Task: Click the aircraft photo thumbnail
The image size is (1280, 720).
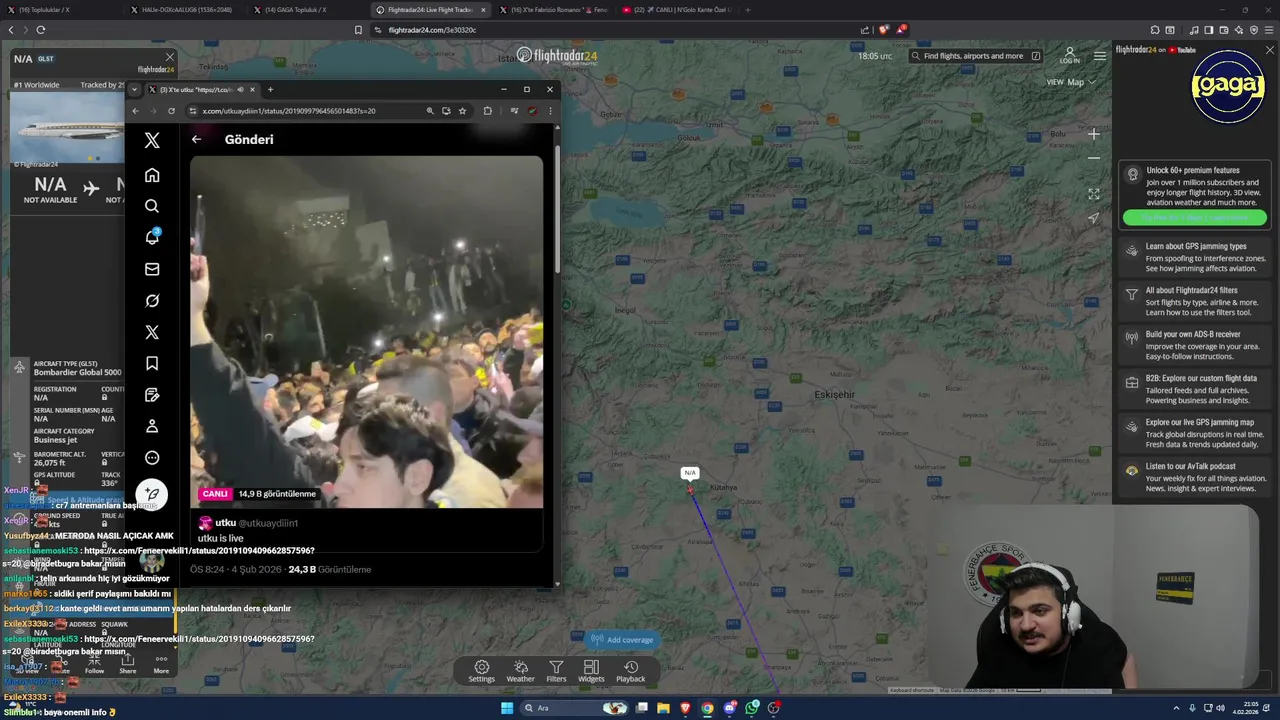Action: 68,126
